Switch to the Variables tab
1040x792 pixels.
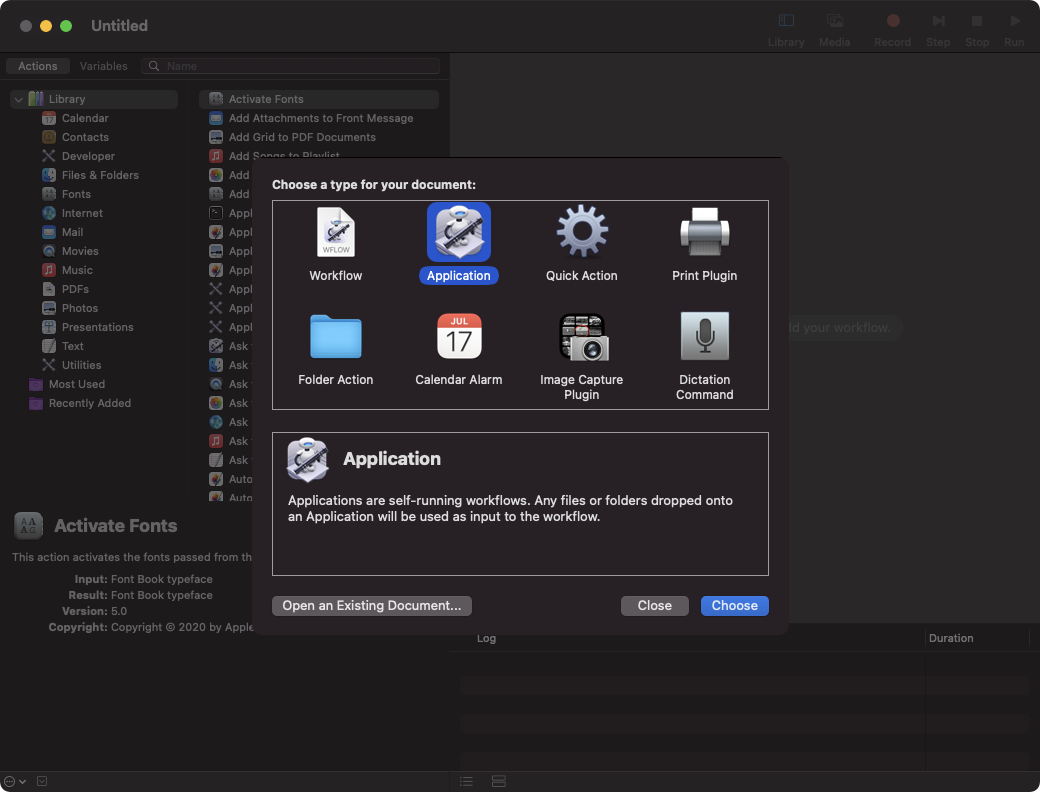[103, 66]
